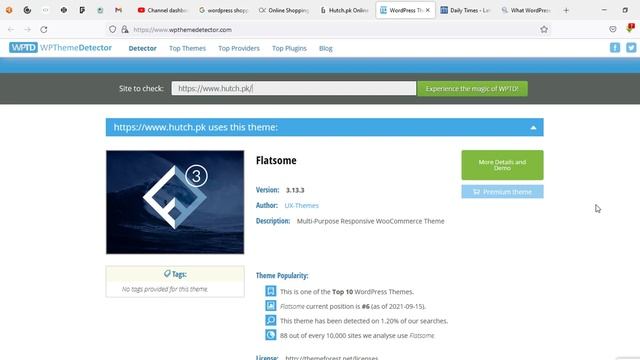Click the tag icon beside Tags heading
The width and height of the screenshot is (640, 360).
click(x=167, y=273)
